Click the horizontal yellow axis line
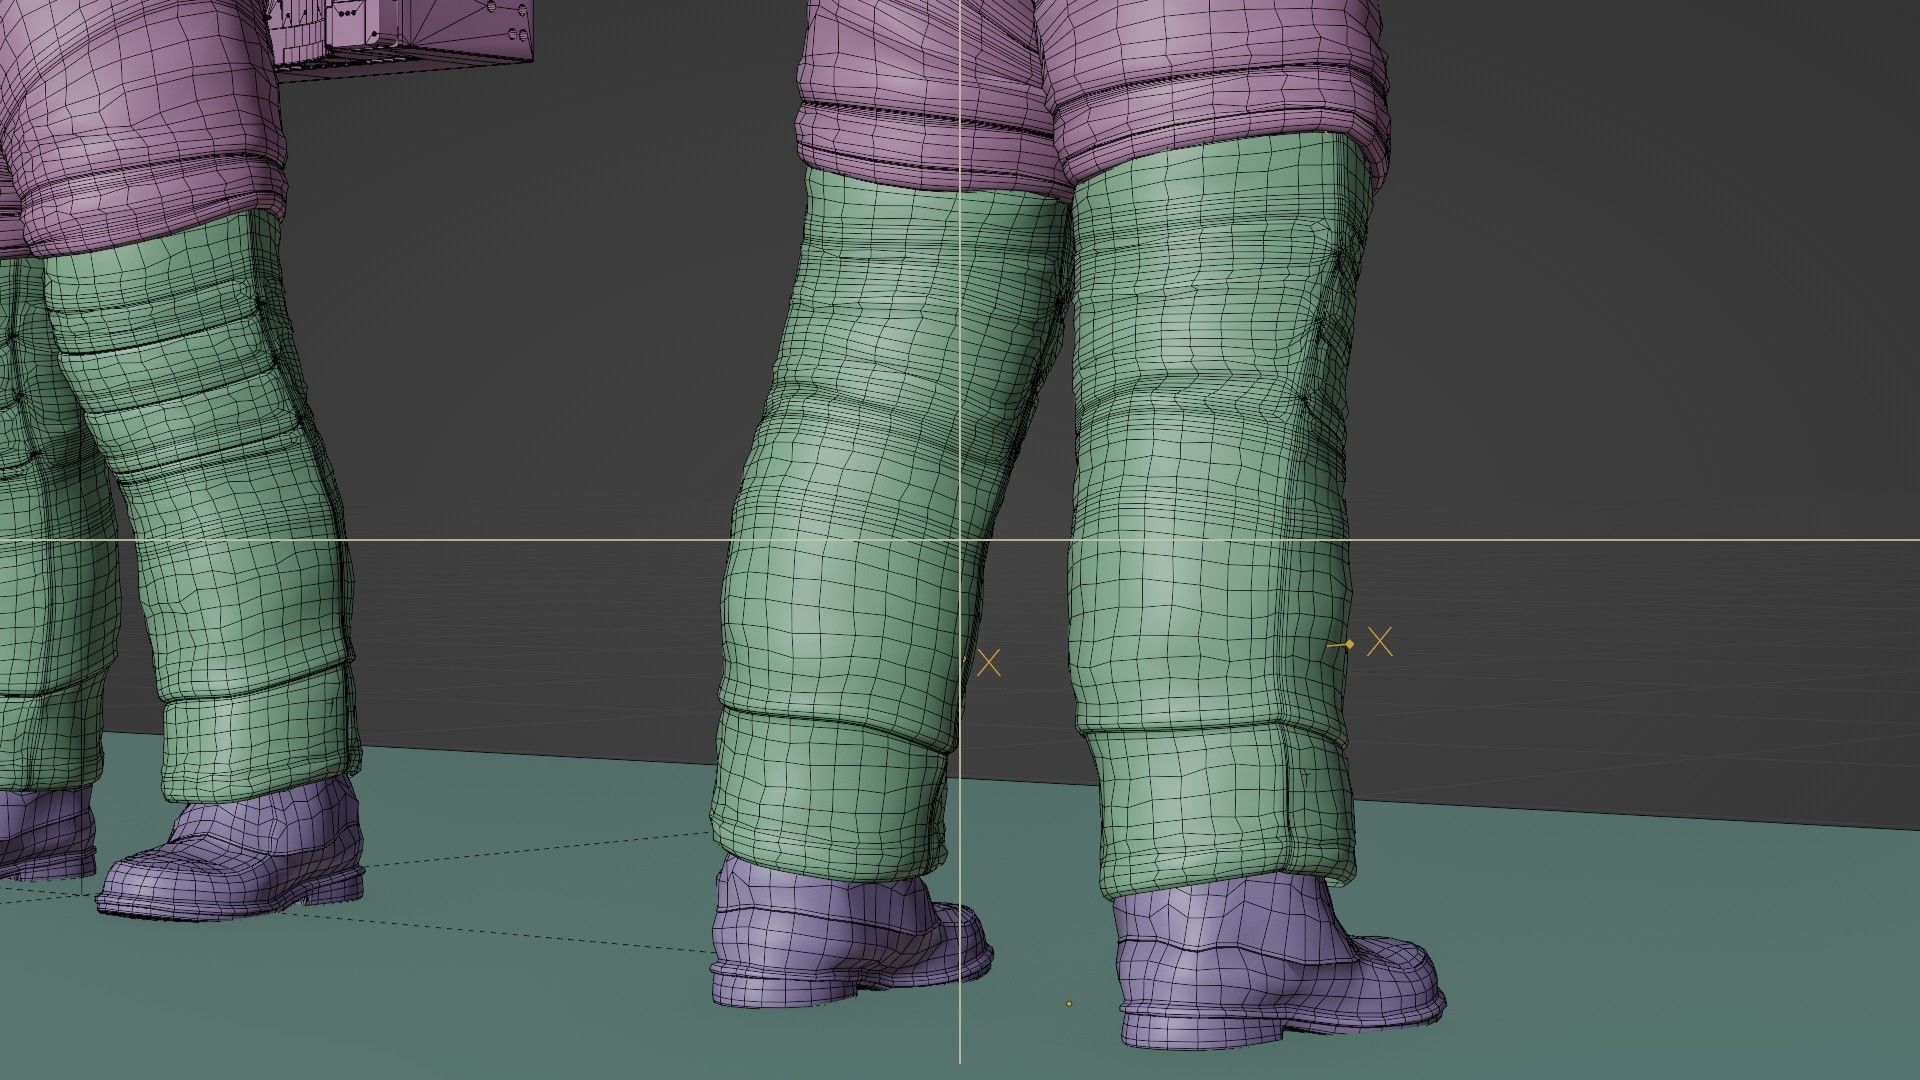The image size is (1920, 1080). click(x=1600, y=541)
